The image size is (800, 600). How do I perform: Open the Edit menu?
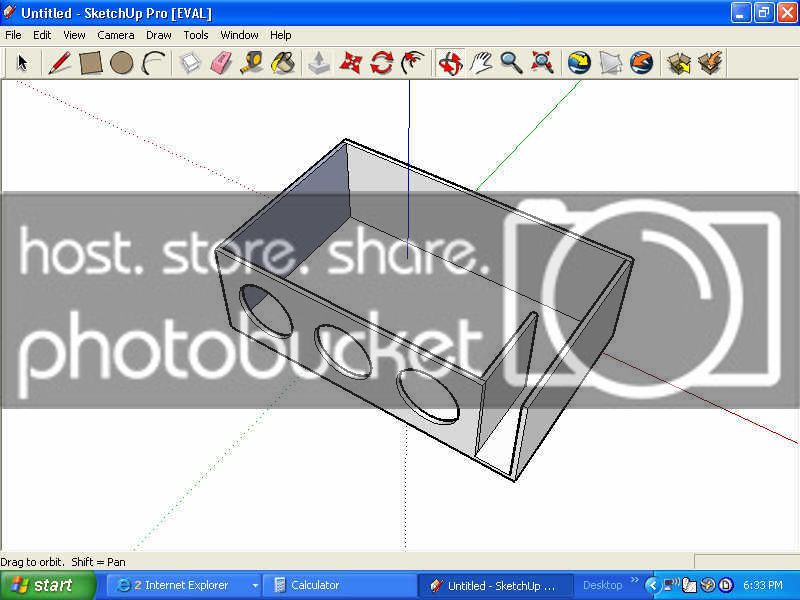pos(42,35)
